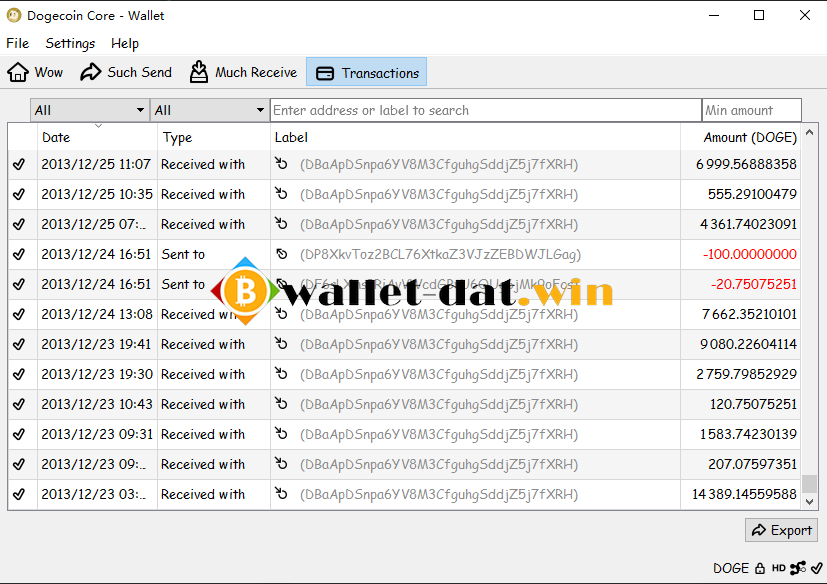This screenshot has height=584, width=827.
Task: Sort by the Label column header
Action: click(475, 137)
